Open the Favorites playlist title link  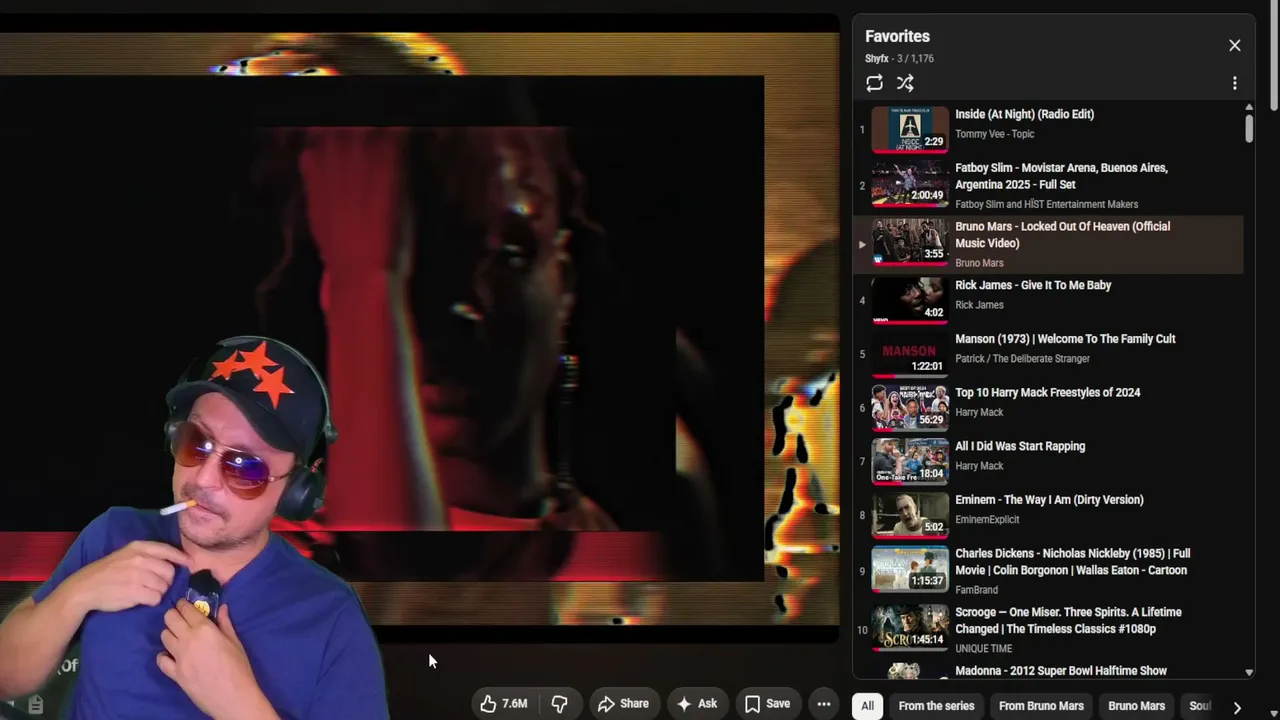(897, 36)
